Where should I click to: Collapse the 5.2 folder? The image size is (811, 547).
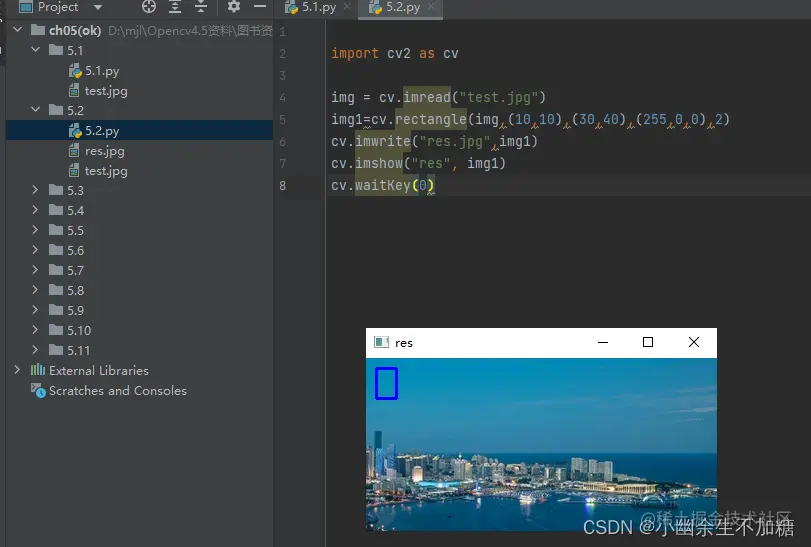(x=36, y=110)
